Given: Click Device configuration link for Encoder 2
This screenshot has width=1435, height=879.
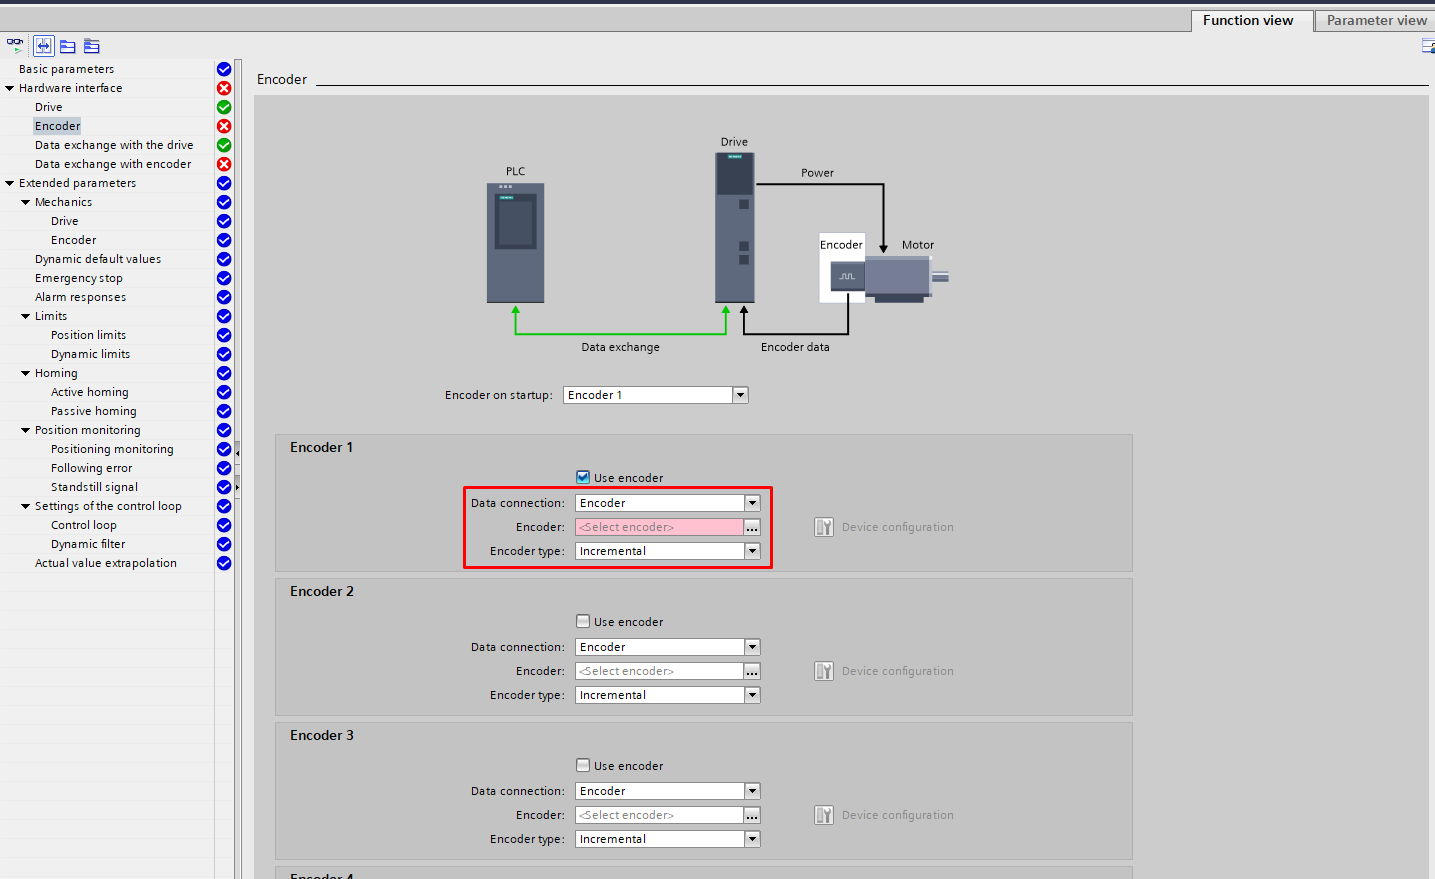Looking at the screenshot, I should coord(898,671).
